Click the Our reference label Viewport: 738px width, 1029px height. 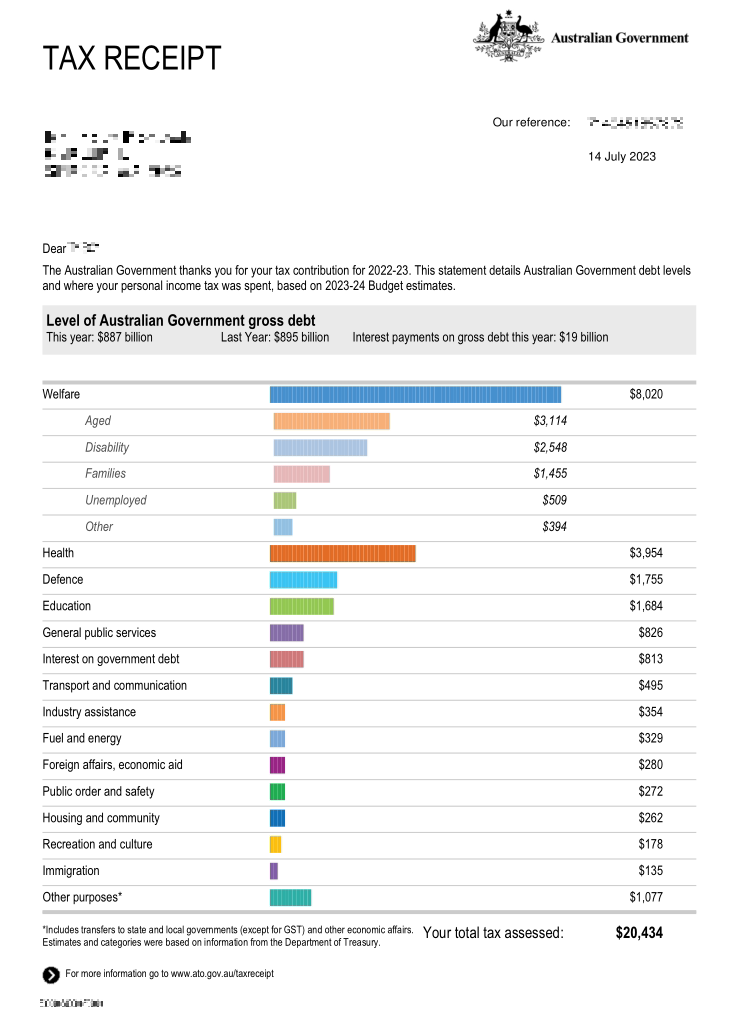tap(531, 123)
